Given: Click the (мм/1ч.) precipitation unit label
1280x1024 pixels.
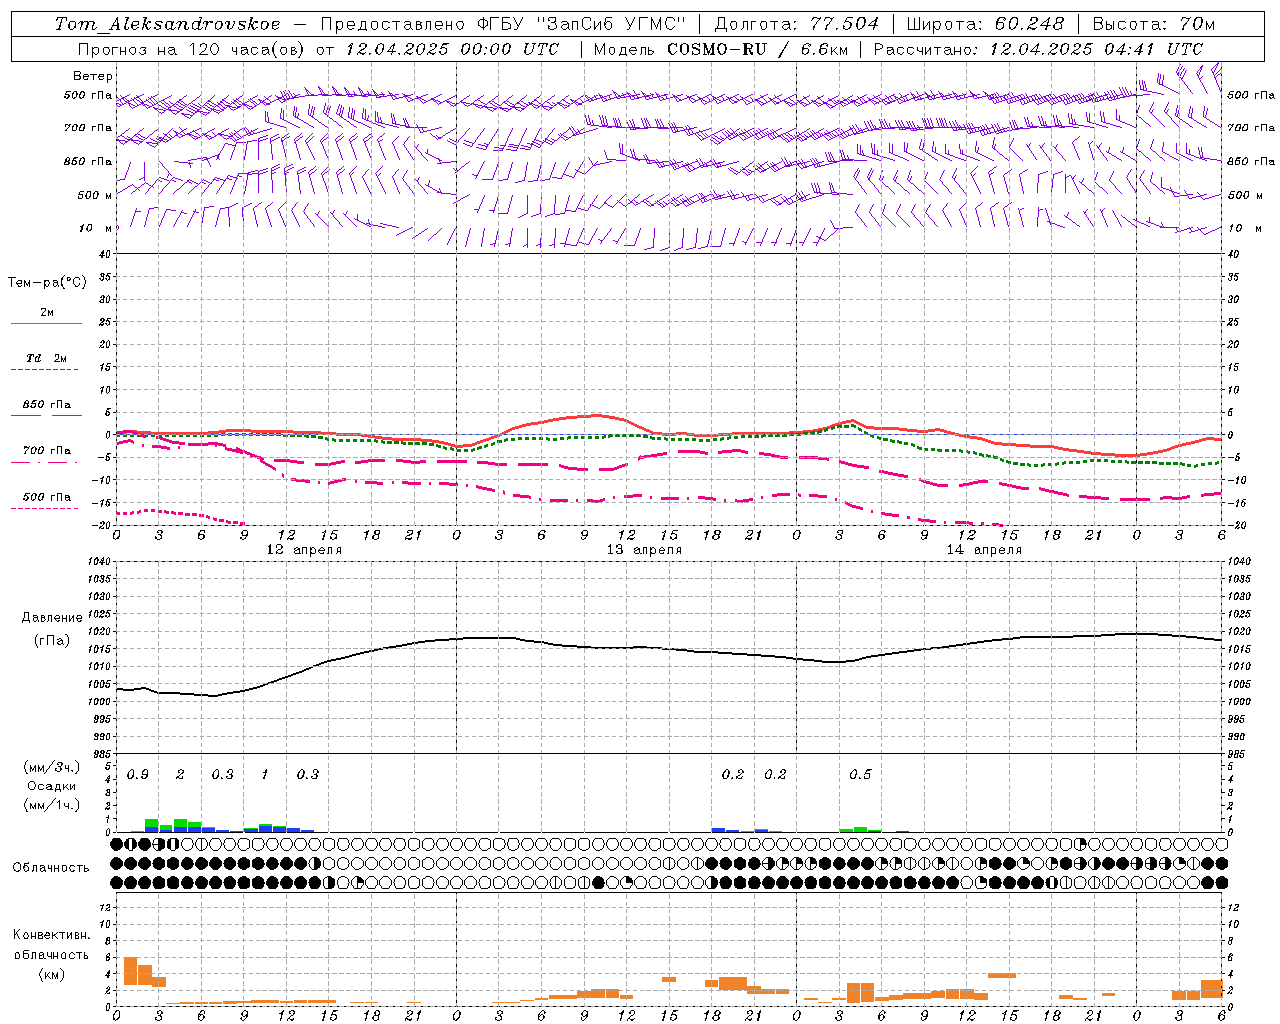Looking at the screenshot, I should coord(52,805).
